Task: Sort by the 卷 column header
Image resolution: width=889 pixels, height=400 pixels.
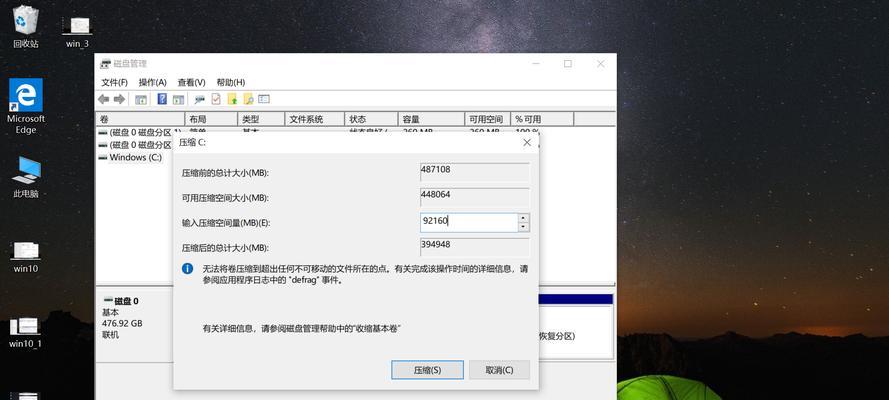Action: tap(141, 119)
